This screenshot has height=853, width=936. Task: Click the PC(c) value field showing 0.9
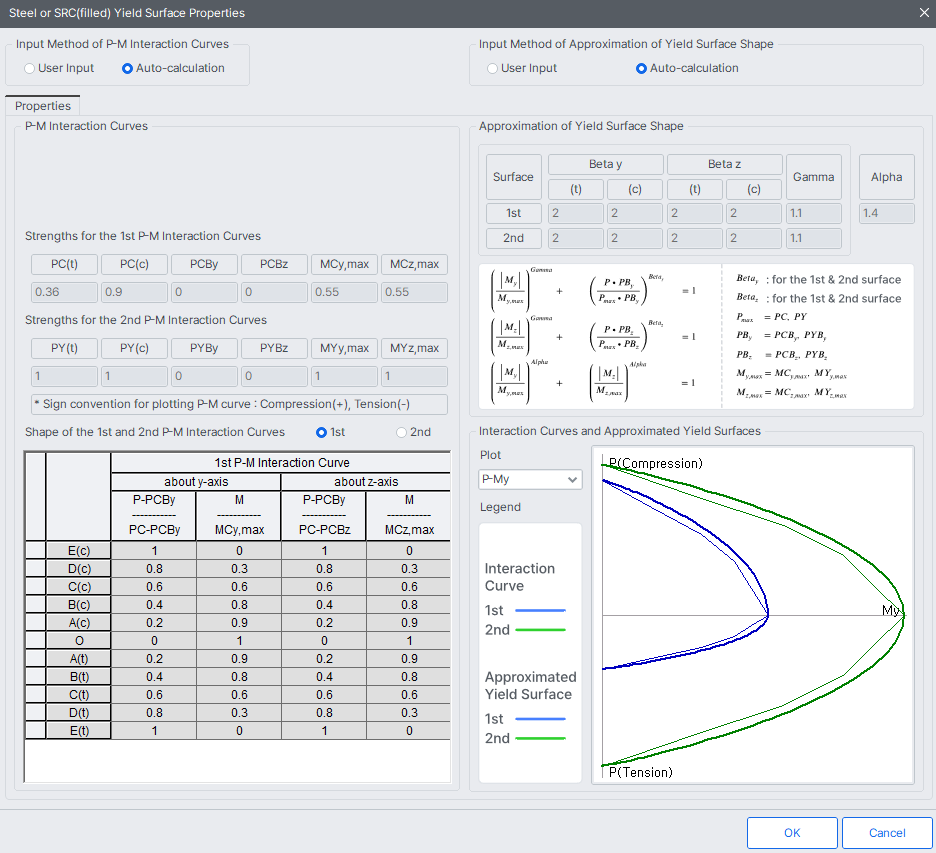pos(134,292)
